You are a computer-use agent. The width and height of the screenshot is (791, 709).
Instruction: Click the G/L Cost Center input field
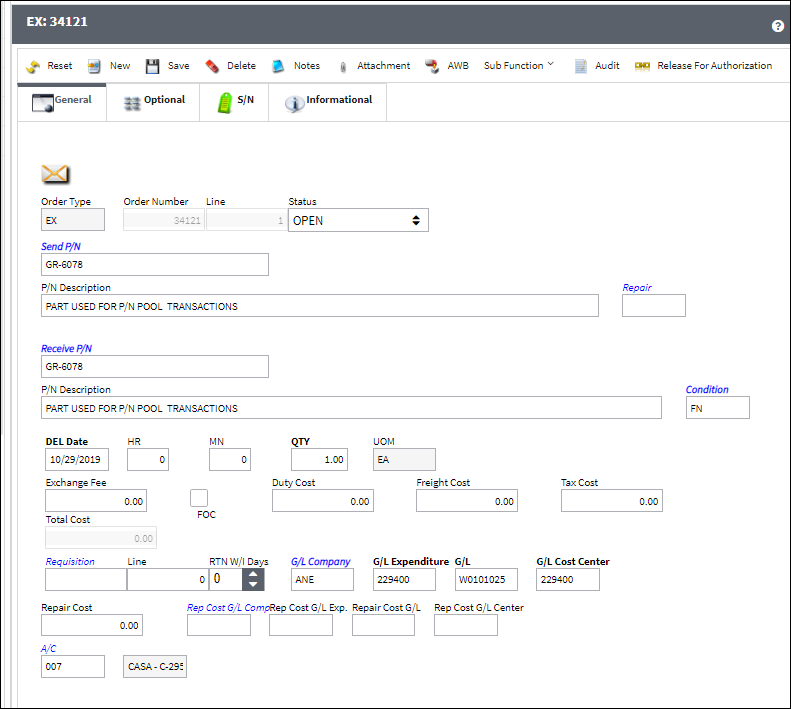click(x=568, y=580)
